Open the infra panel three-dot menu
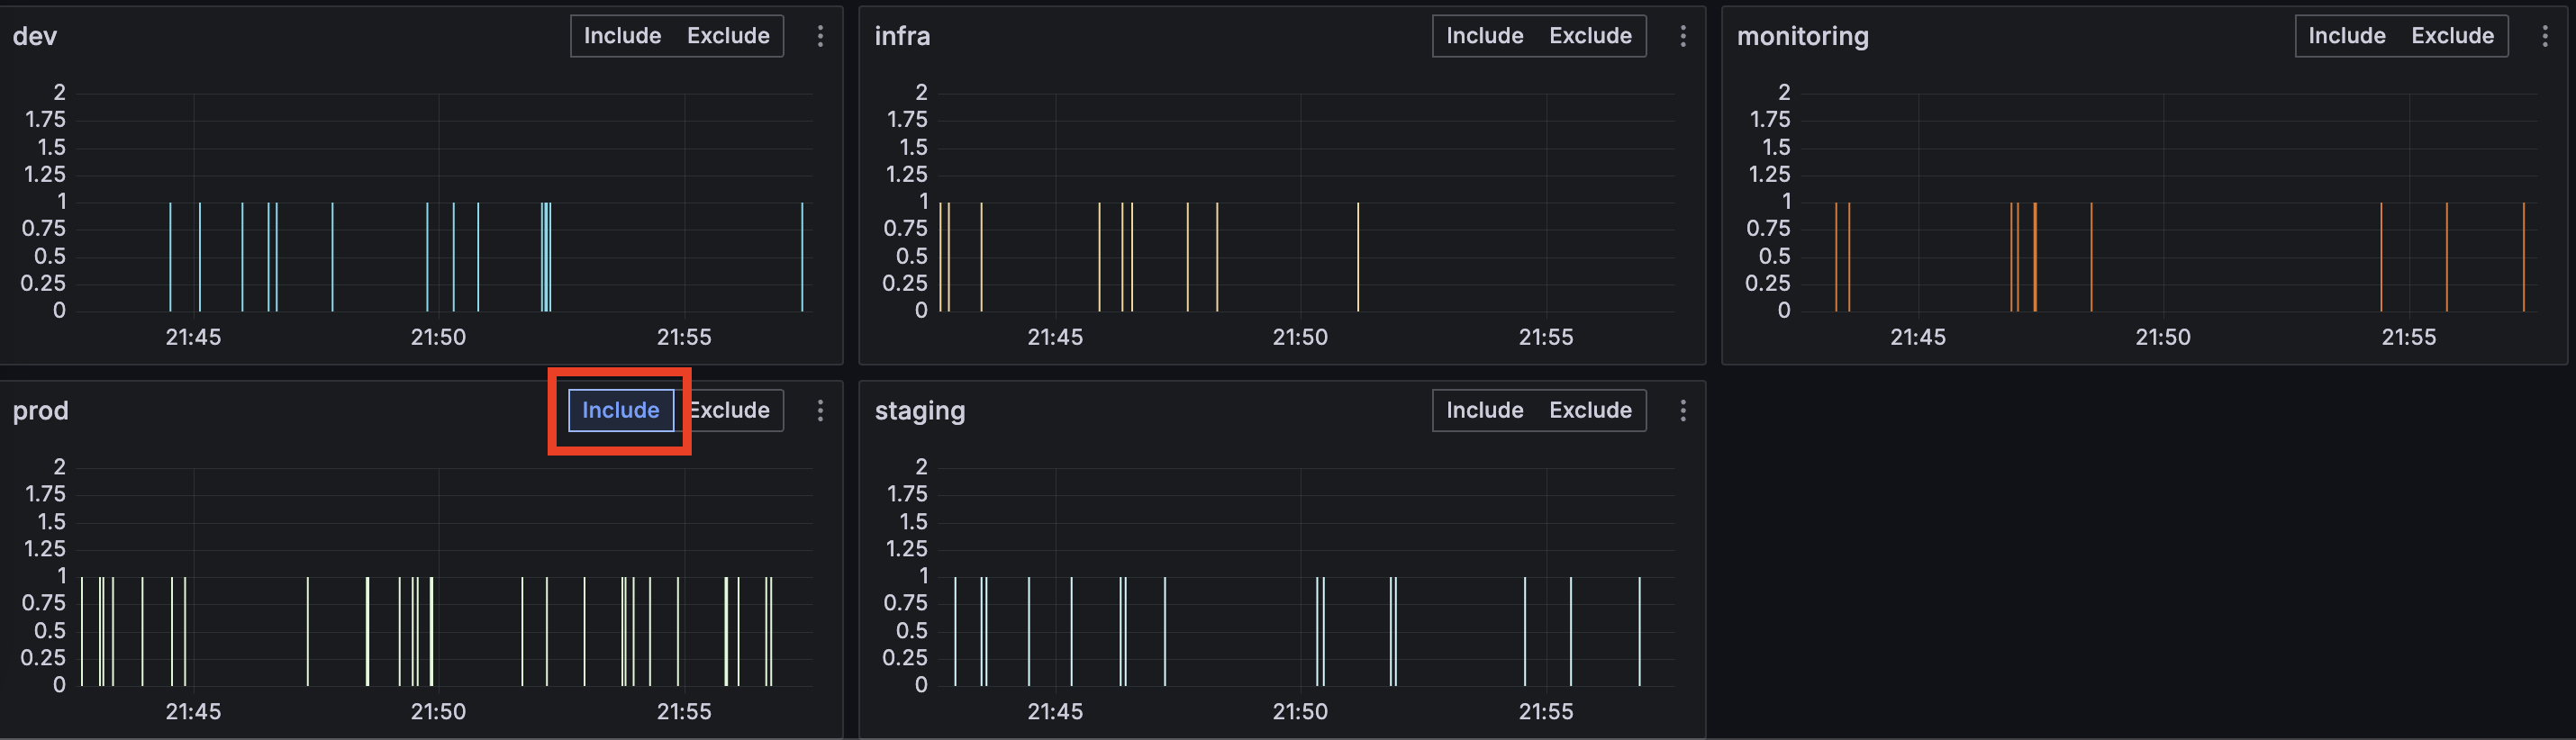The width and height of the screenshot is (2576, 740). [1683, 36]
